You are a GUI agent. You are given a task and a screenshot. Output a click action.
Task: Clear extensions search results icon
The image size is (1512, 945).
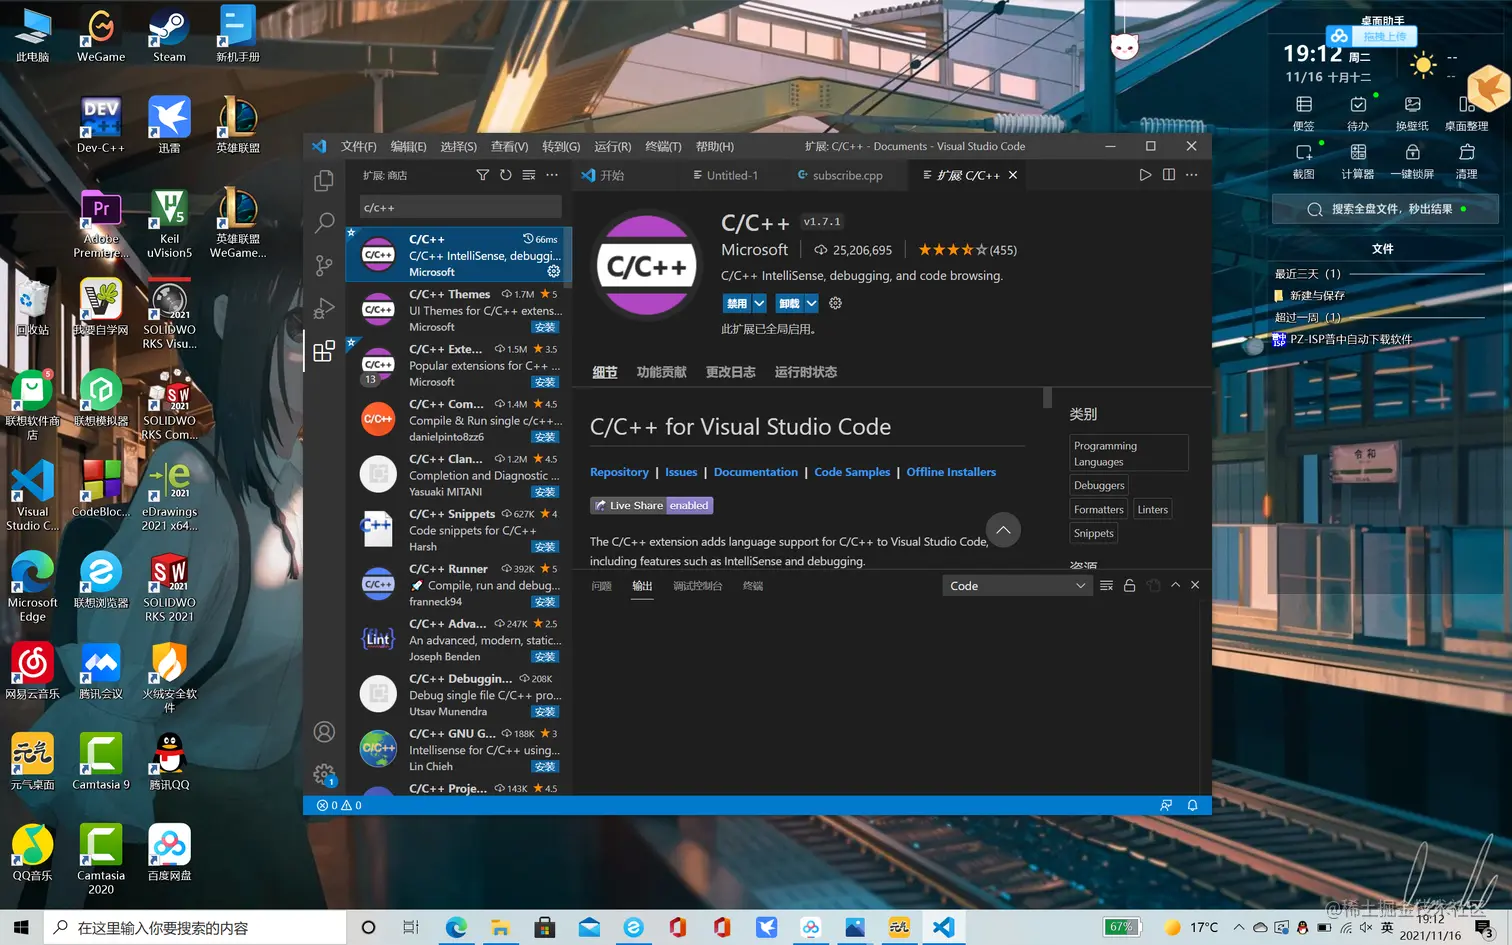528,175
